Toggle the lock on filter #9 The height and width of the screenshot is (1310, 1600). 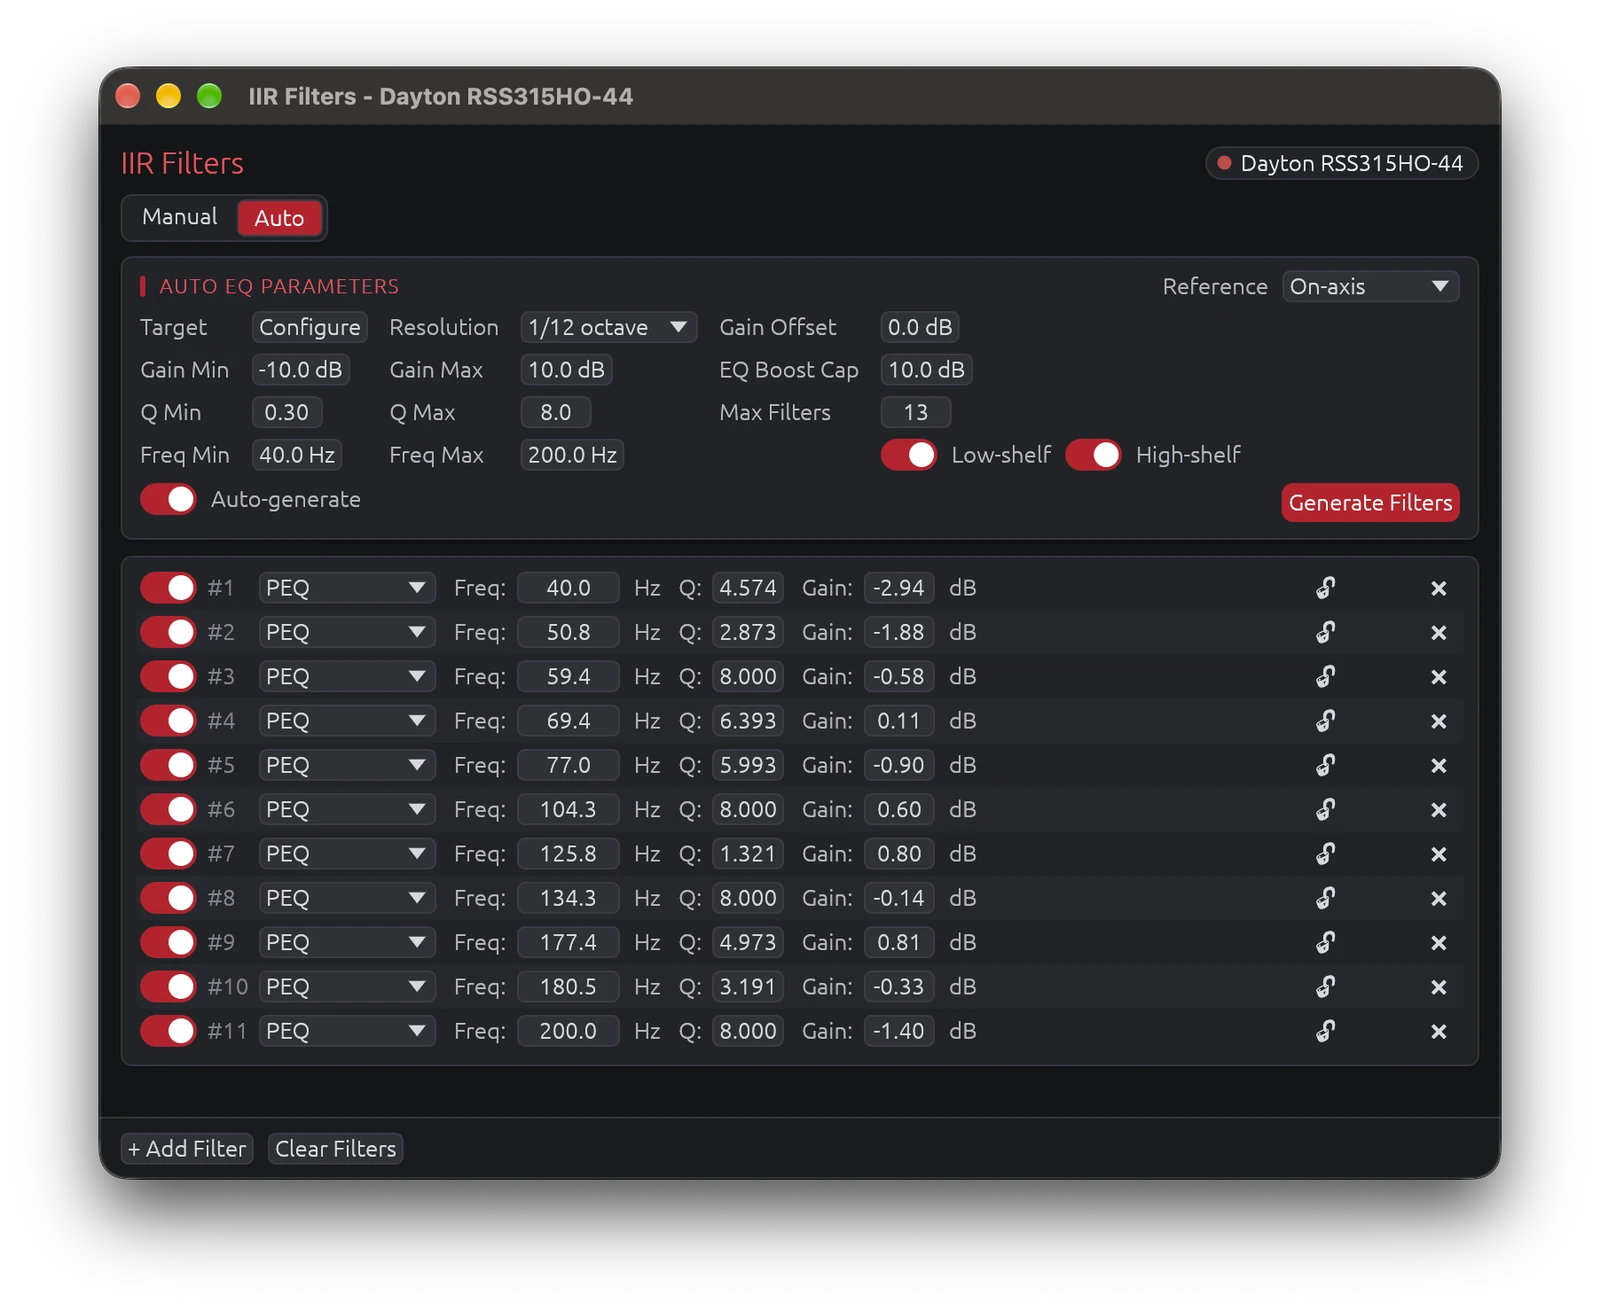pyautogui.click(x=1326, y=942)
